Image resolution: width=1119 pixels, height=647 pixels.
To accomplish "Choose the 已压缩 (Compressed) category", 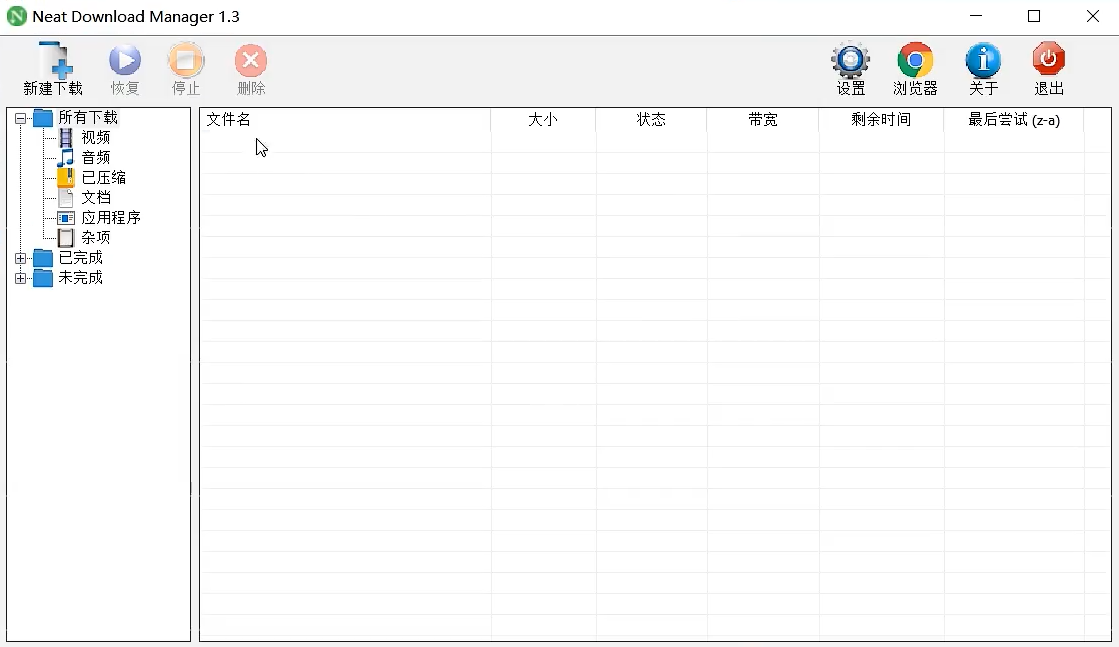I will pyautogui.click(x=103, y=178).
